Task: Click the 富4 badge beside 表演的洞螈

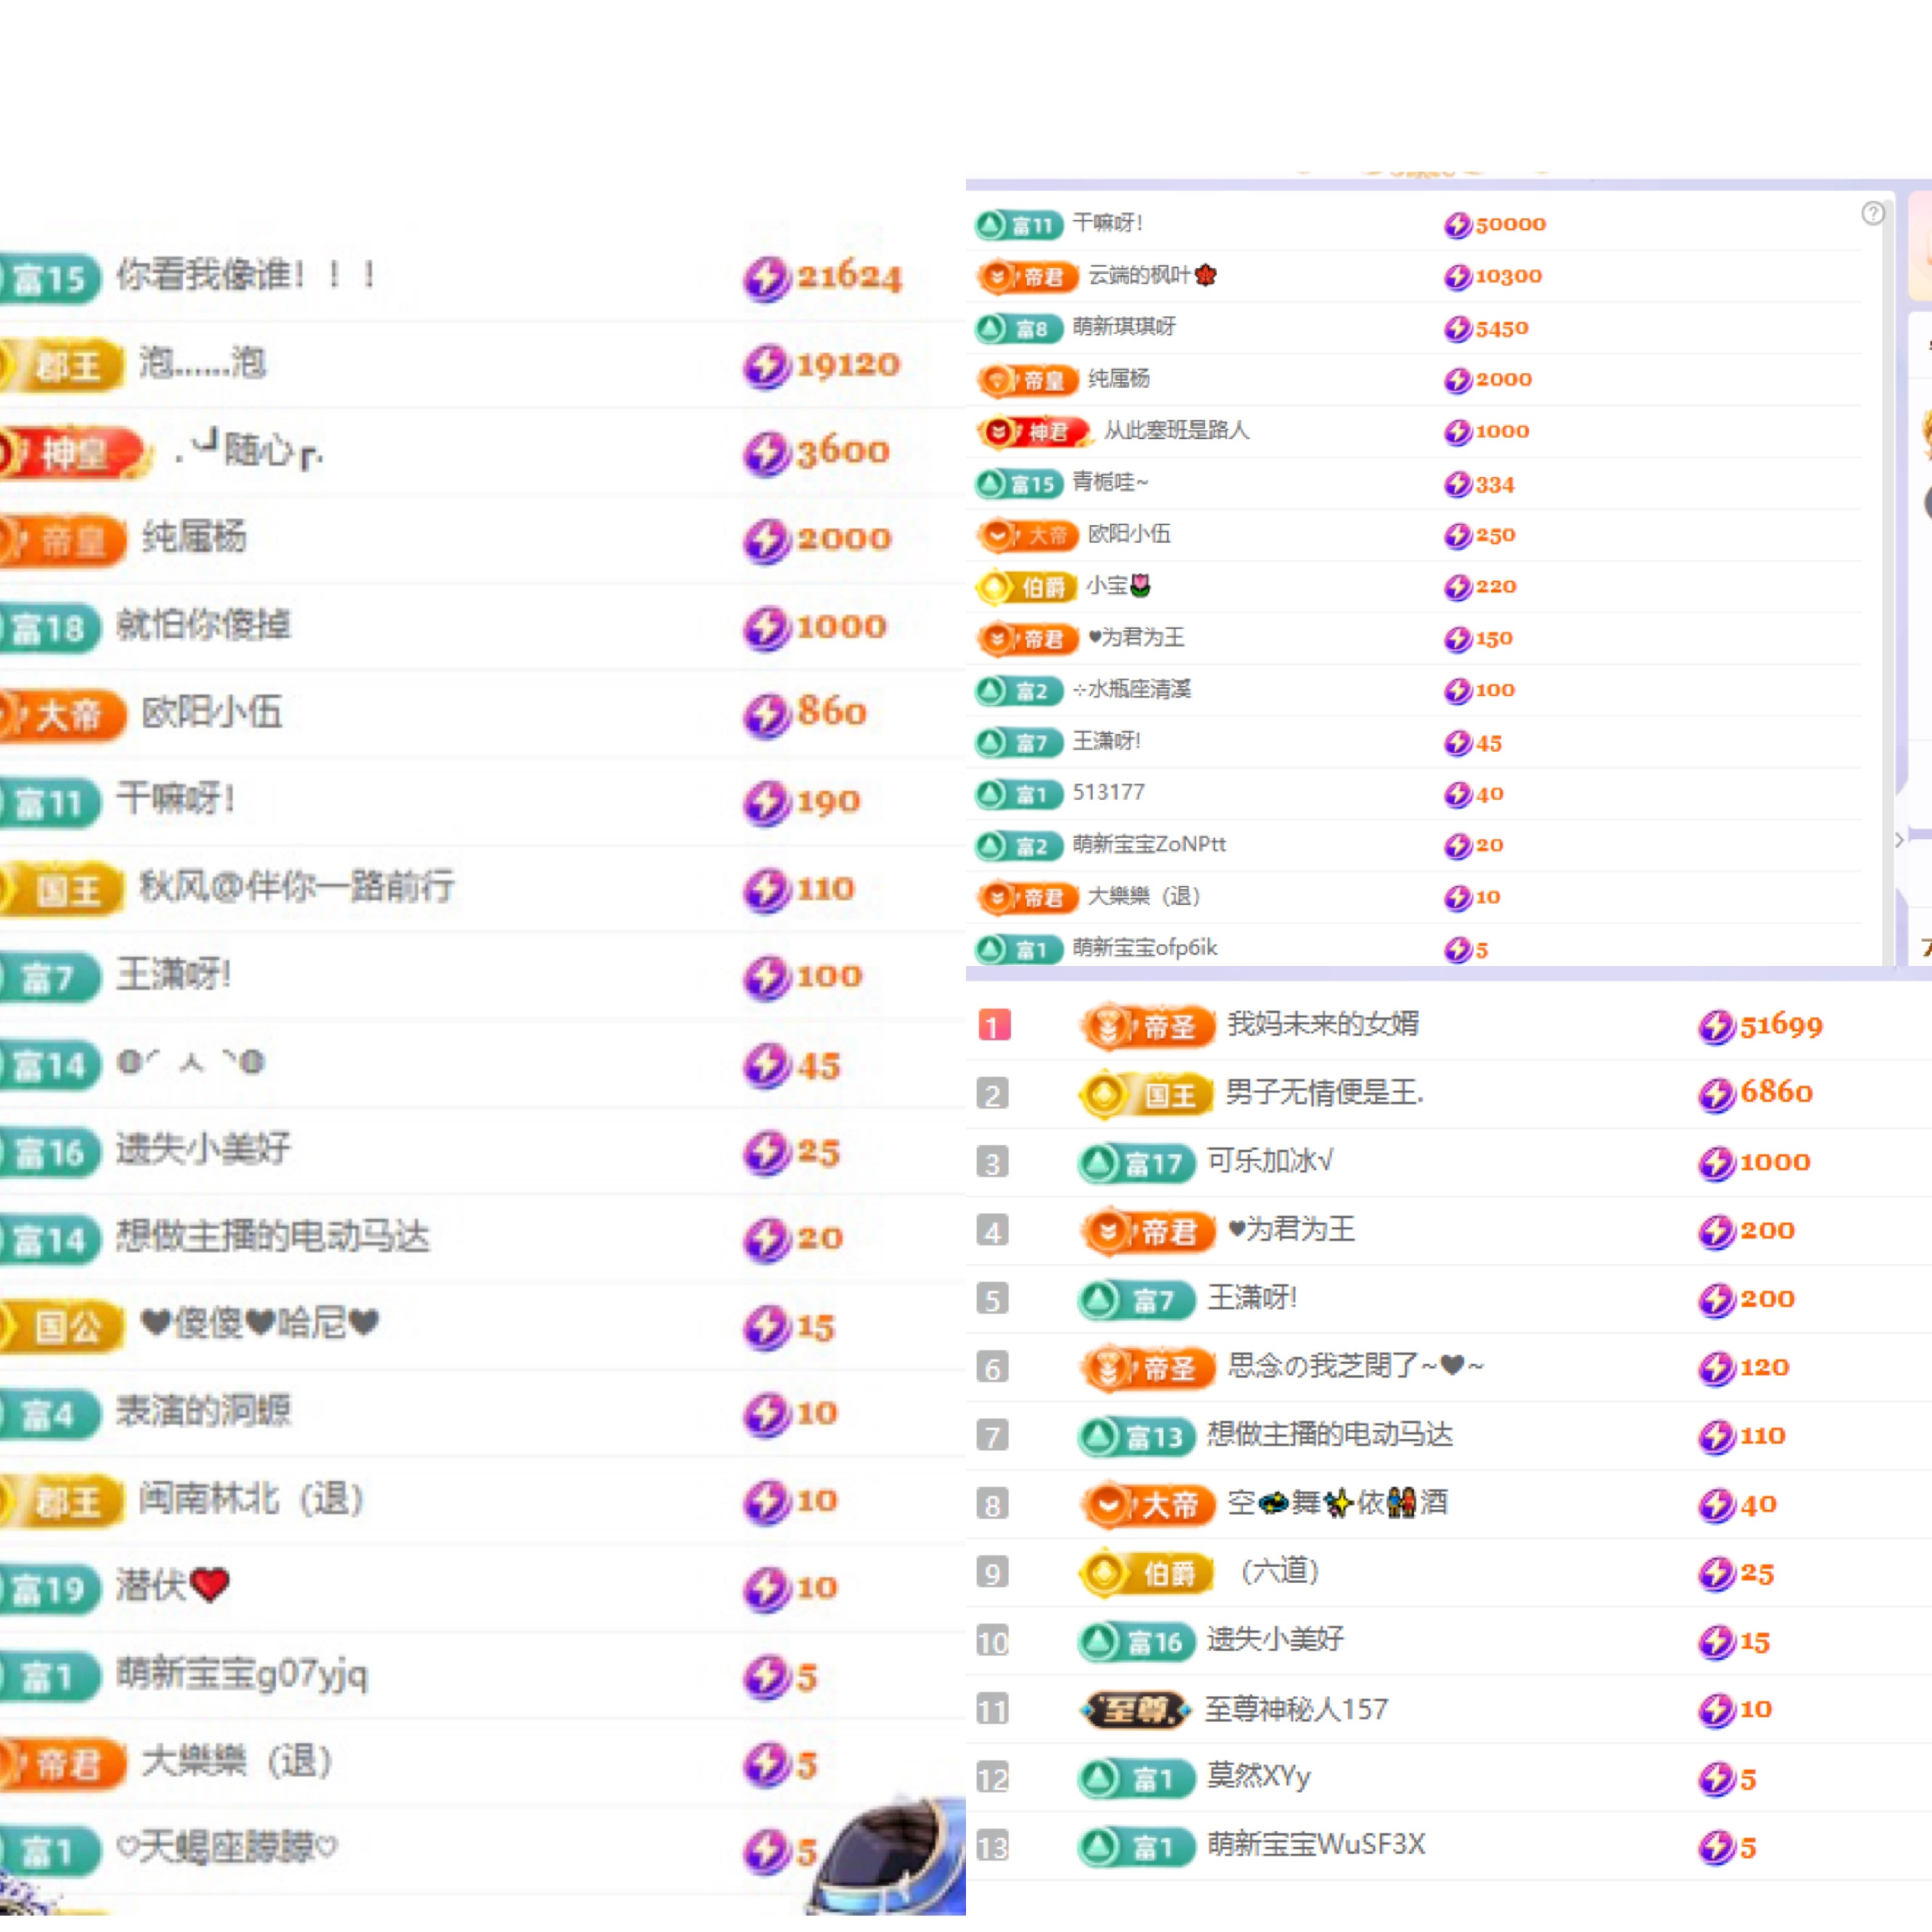Action: tap(50, 1415)
